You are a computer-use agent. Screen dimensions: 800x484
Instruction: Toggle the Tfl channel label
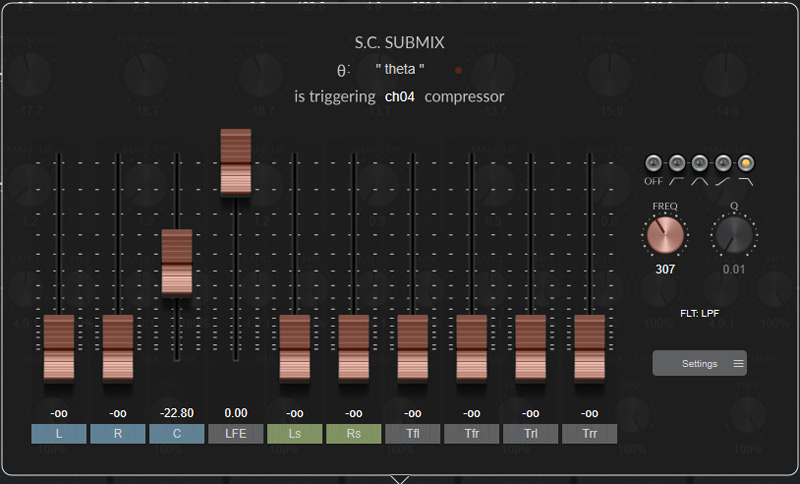413,434
